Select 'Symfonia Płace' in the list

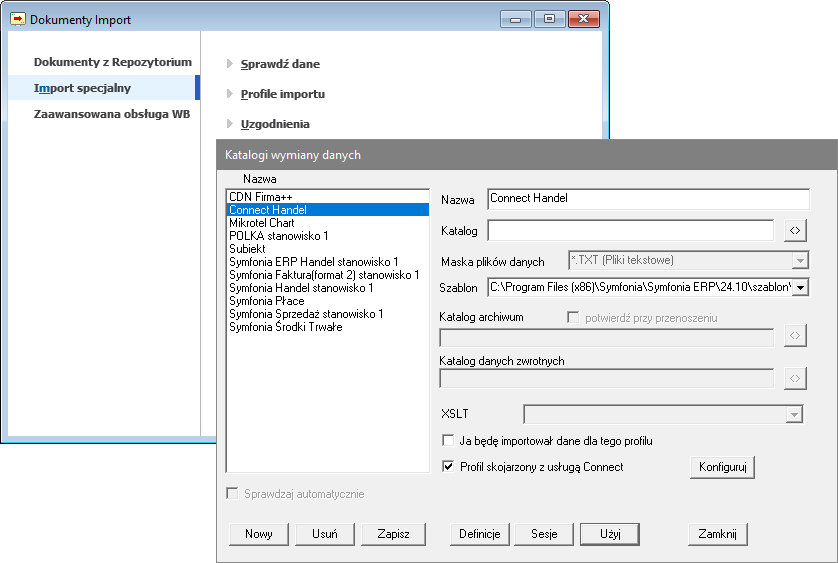pos(264,301)
